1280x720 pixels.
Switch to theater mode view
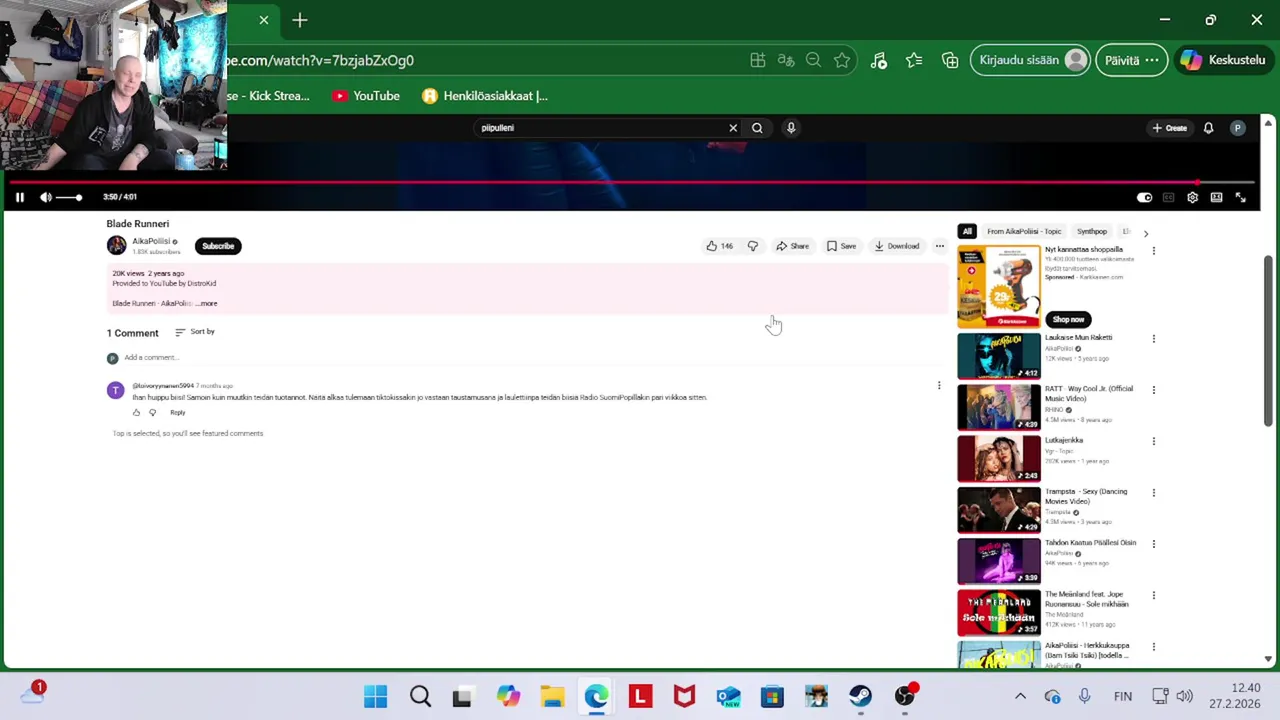click(x=1216, y=197)
